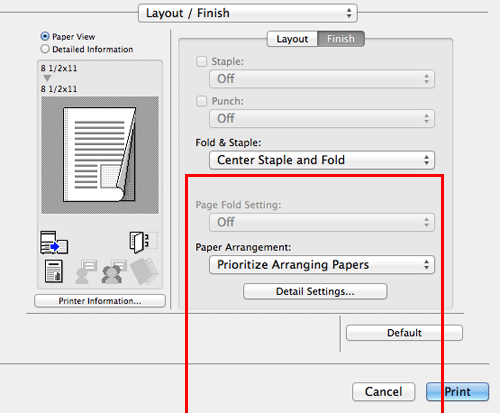Viewport: 500px width, 413px height.
Task: Click the Page Fold Setting: label
Action: pos(238,205)
